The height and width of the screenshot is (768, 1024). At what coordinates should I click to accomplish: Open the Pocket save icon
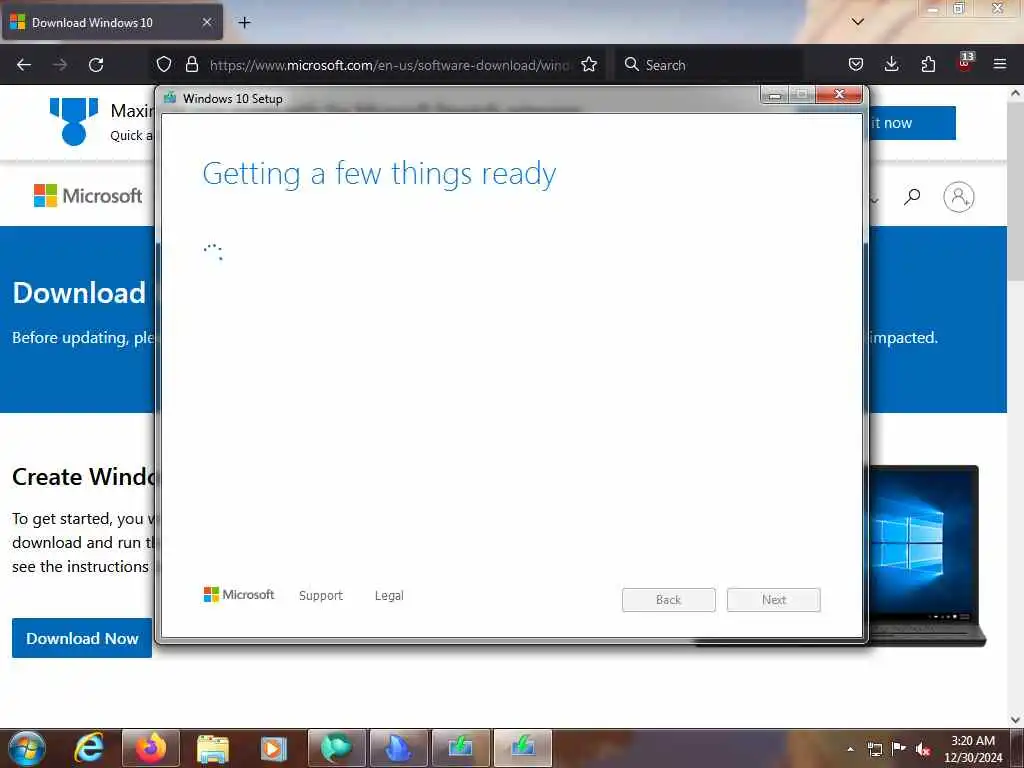tap(856, 64)
